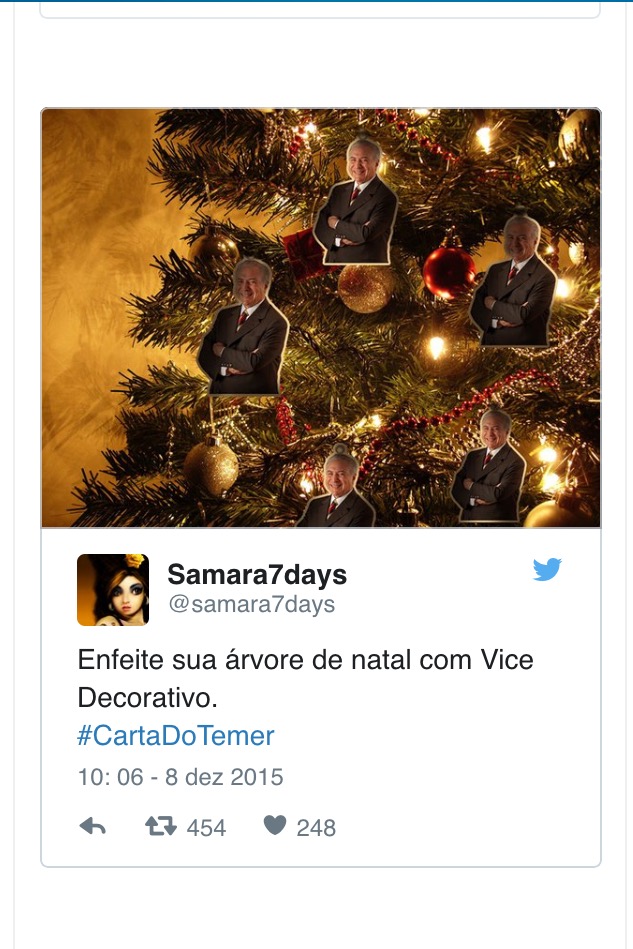
Task: Open the Samara7days profile avatar
Action: tap(113, 589)
